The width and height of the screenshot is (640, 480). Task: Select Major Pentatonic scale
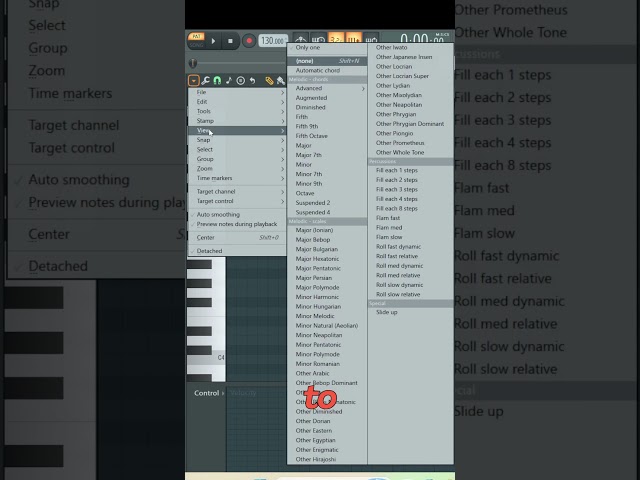[x=327, y=268]
